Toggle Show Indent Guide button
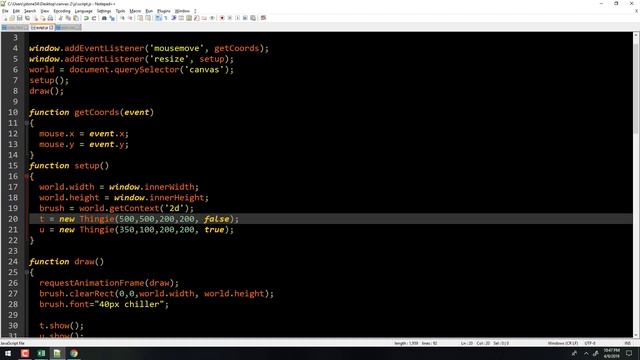Screen dimensions: 640x360 point(173,18)
